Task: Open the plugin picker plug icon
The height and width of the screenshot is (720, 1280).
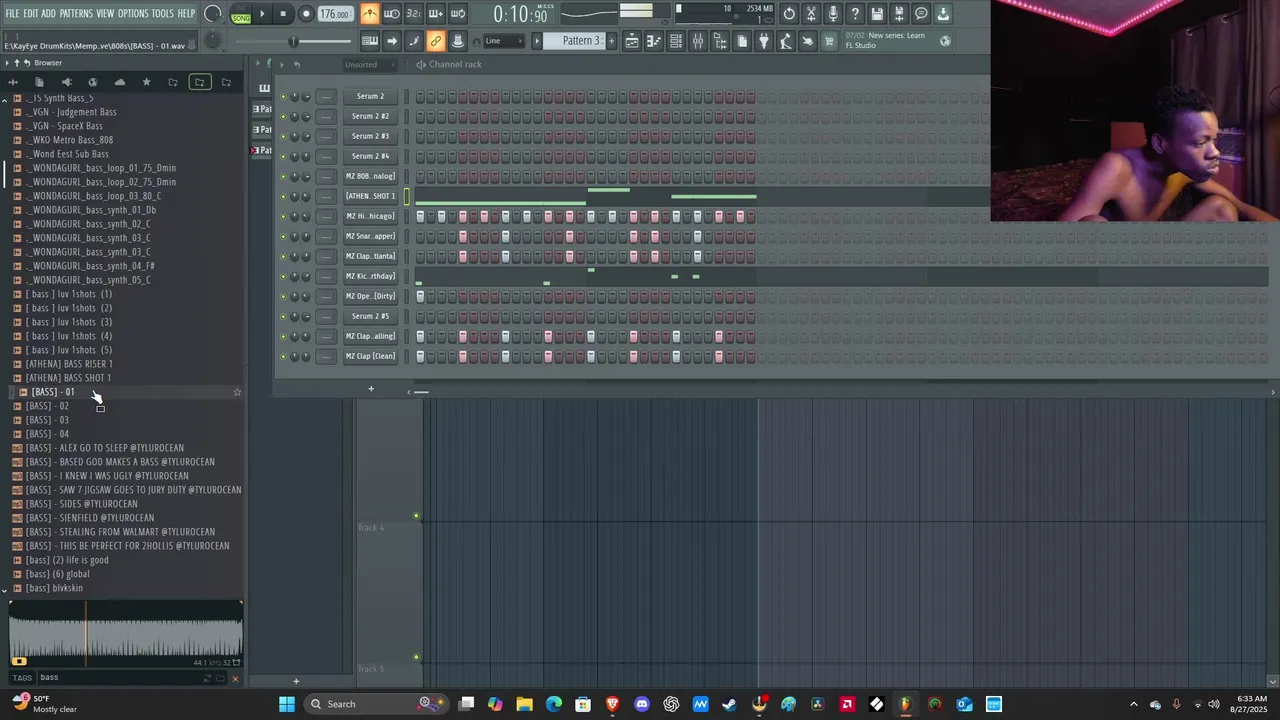Action: point(764,41)
